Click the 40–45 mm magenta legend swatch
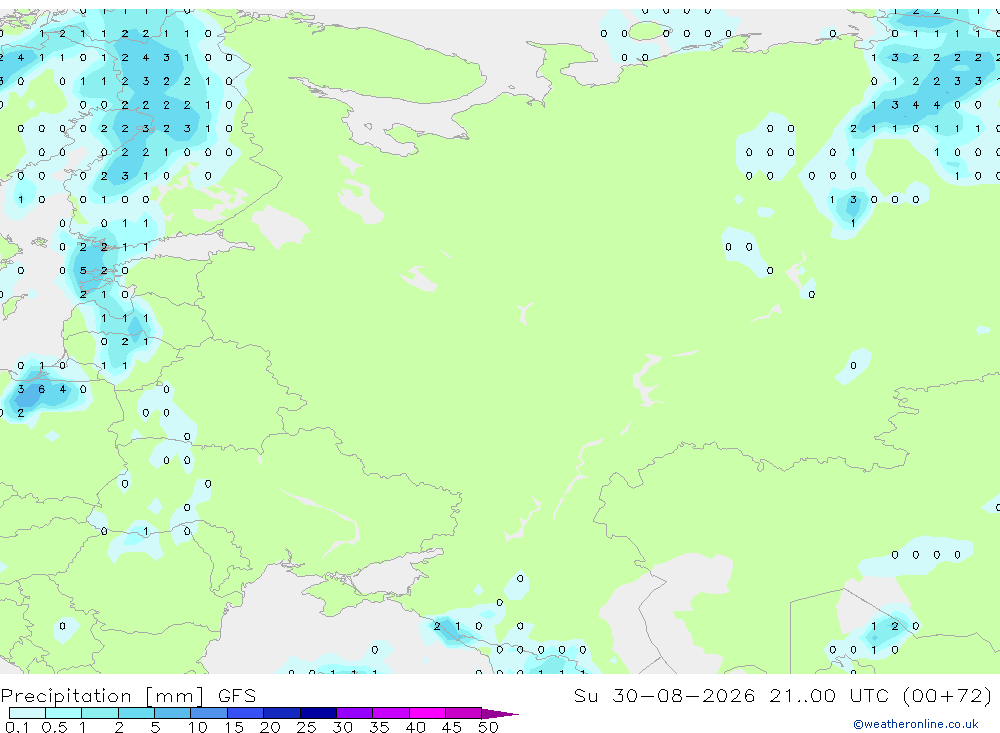1000x733 pixels. (427, 713)
